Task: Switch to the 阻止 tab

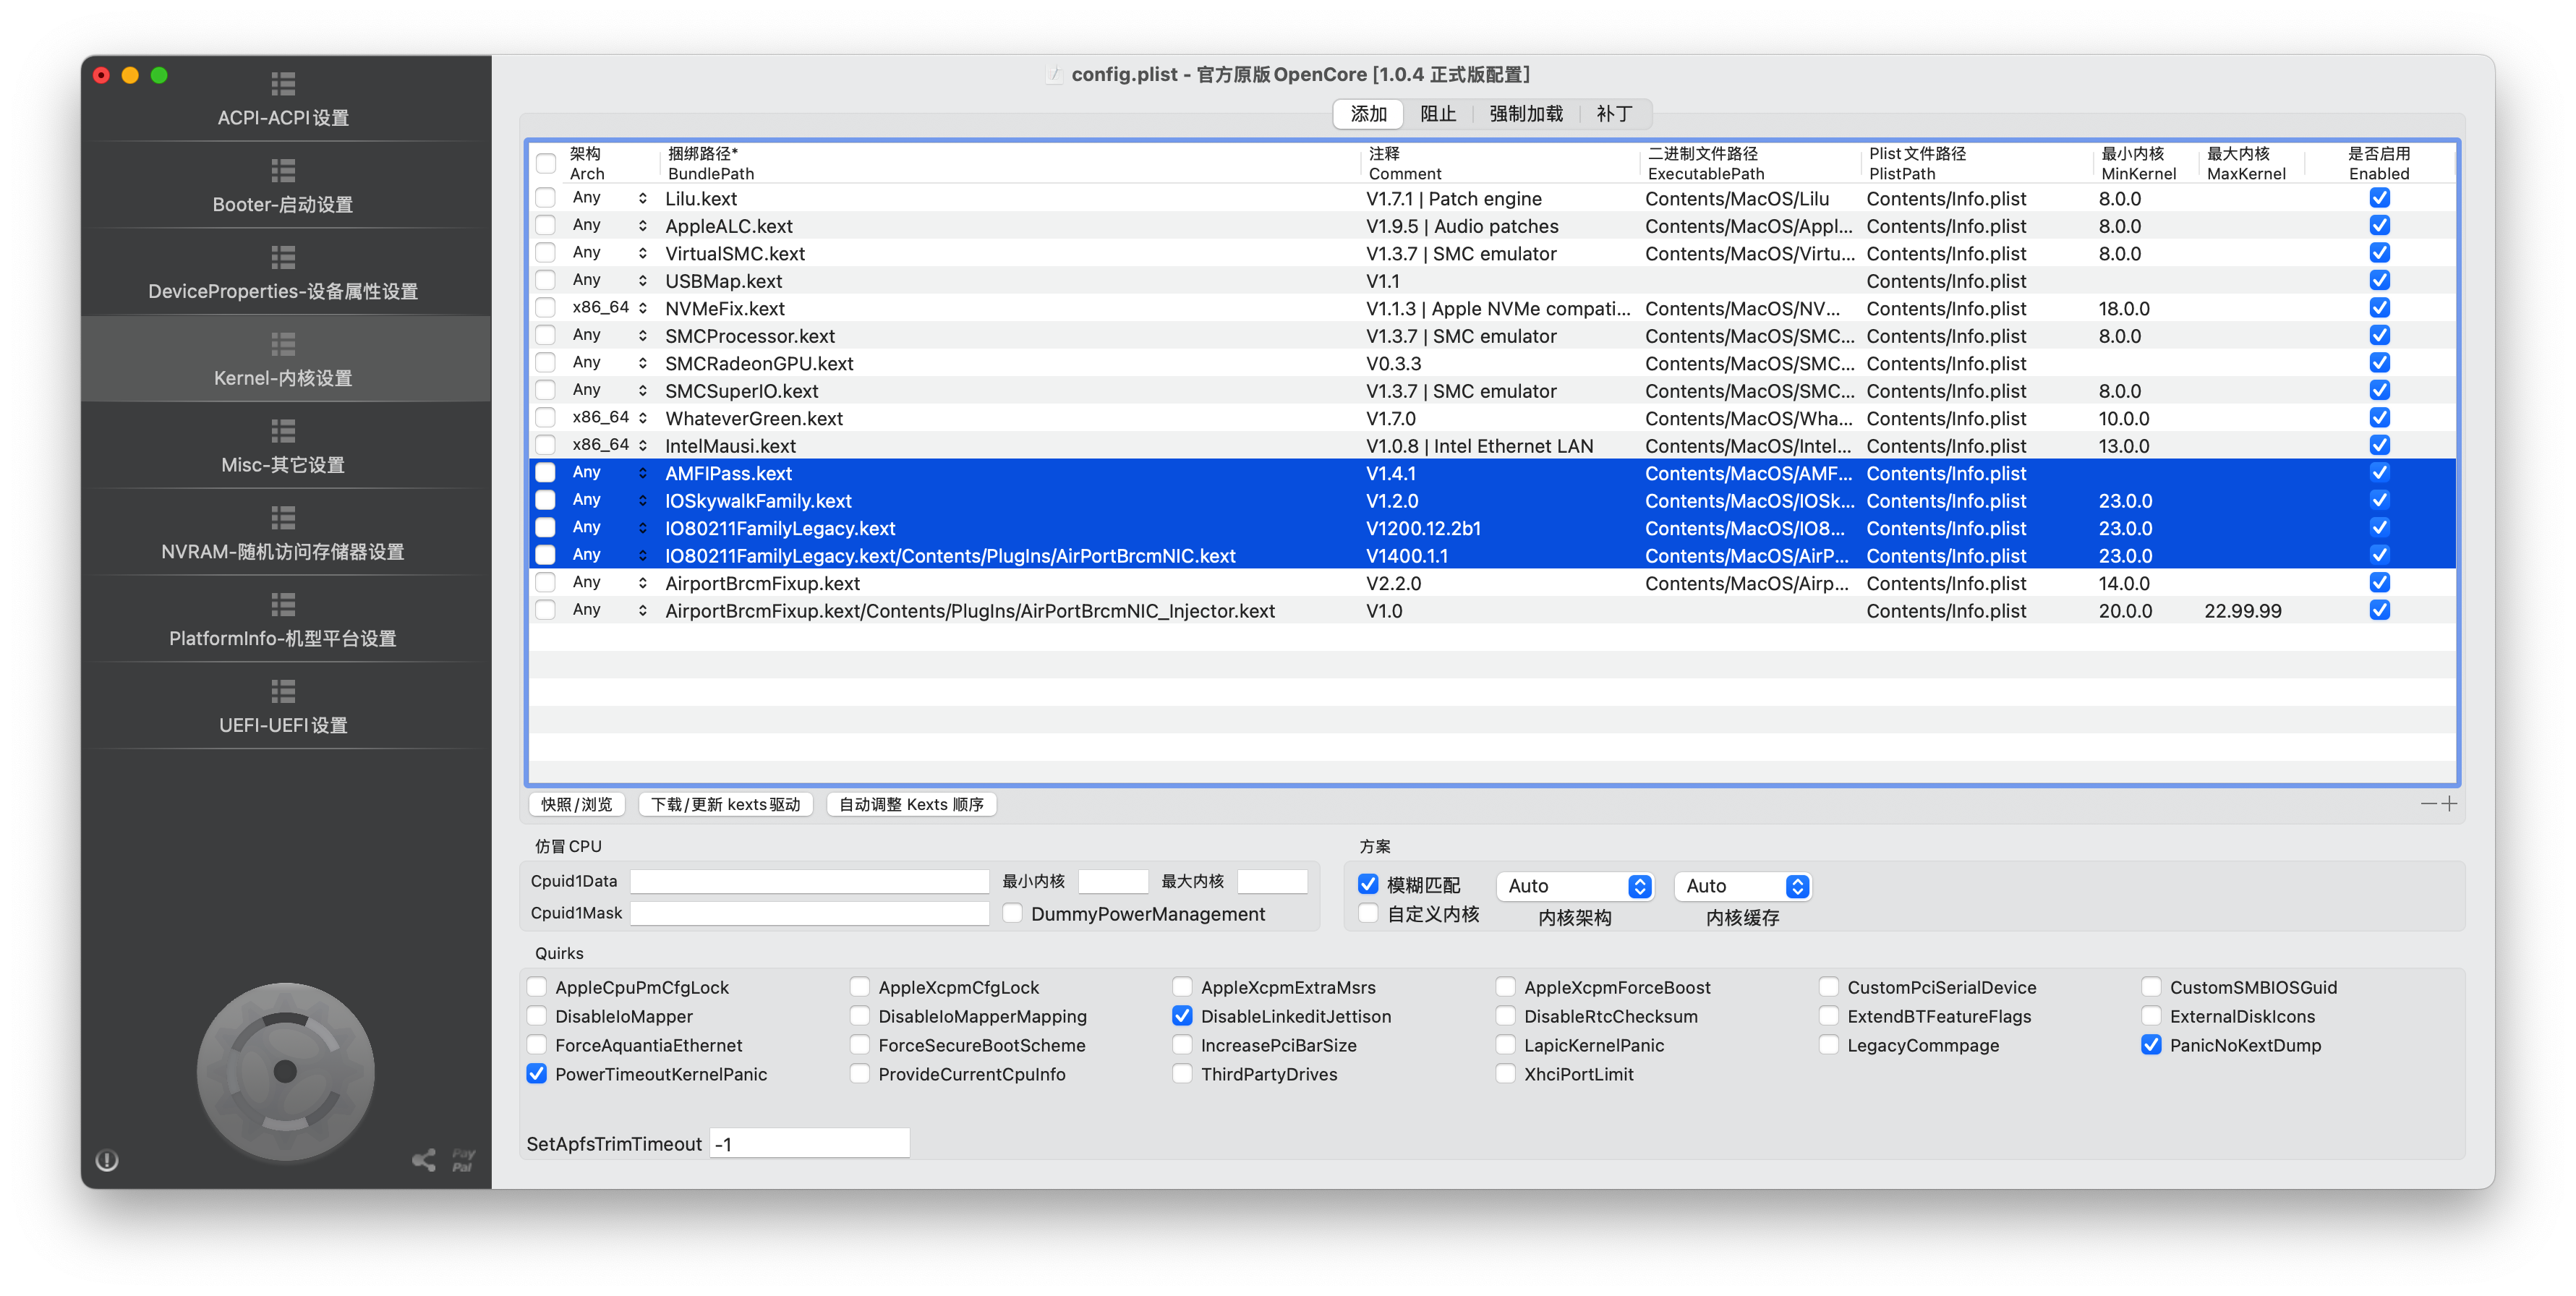Action: point(1438,114)
